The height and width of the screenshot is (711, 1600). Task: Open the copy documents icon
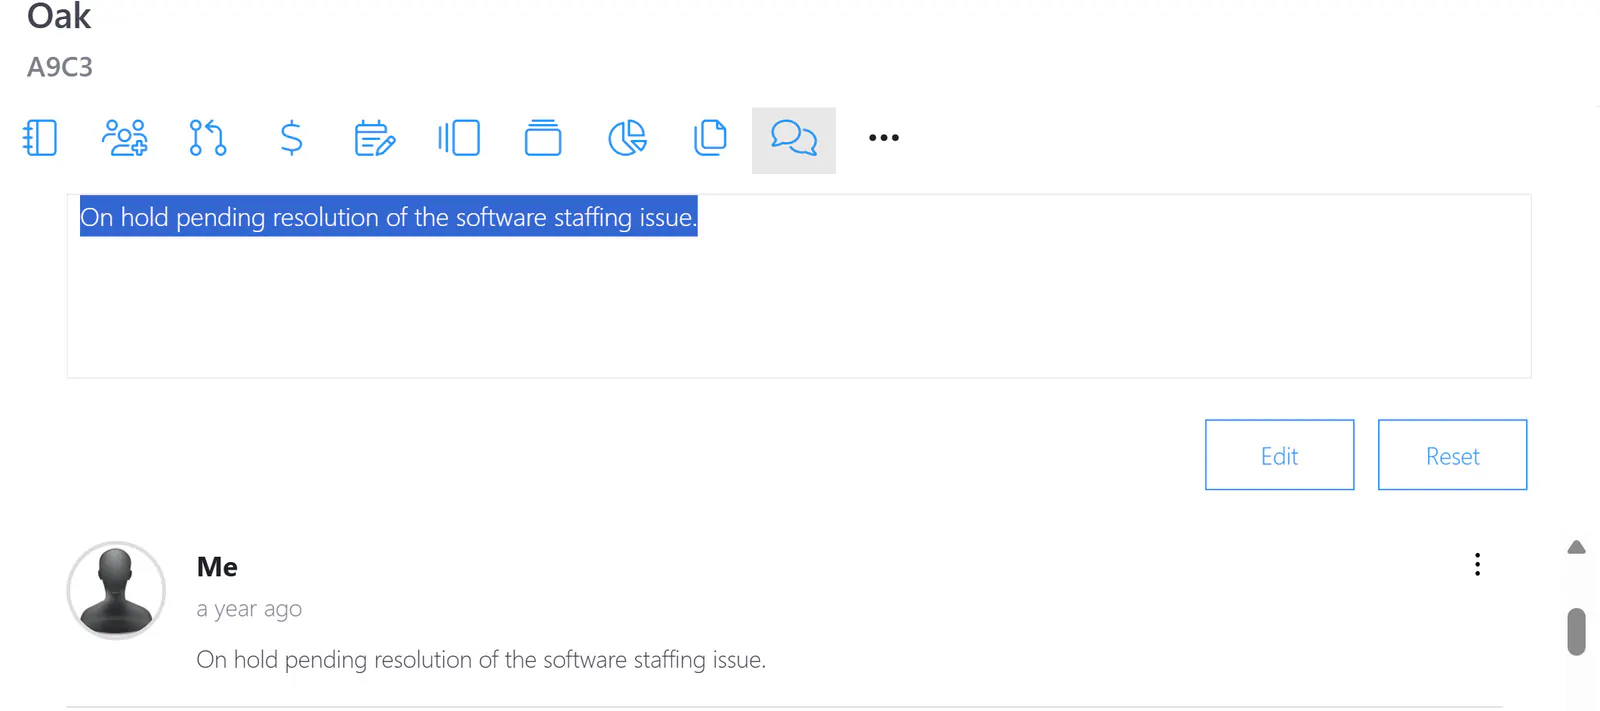[710, 138]
